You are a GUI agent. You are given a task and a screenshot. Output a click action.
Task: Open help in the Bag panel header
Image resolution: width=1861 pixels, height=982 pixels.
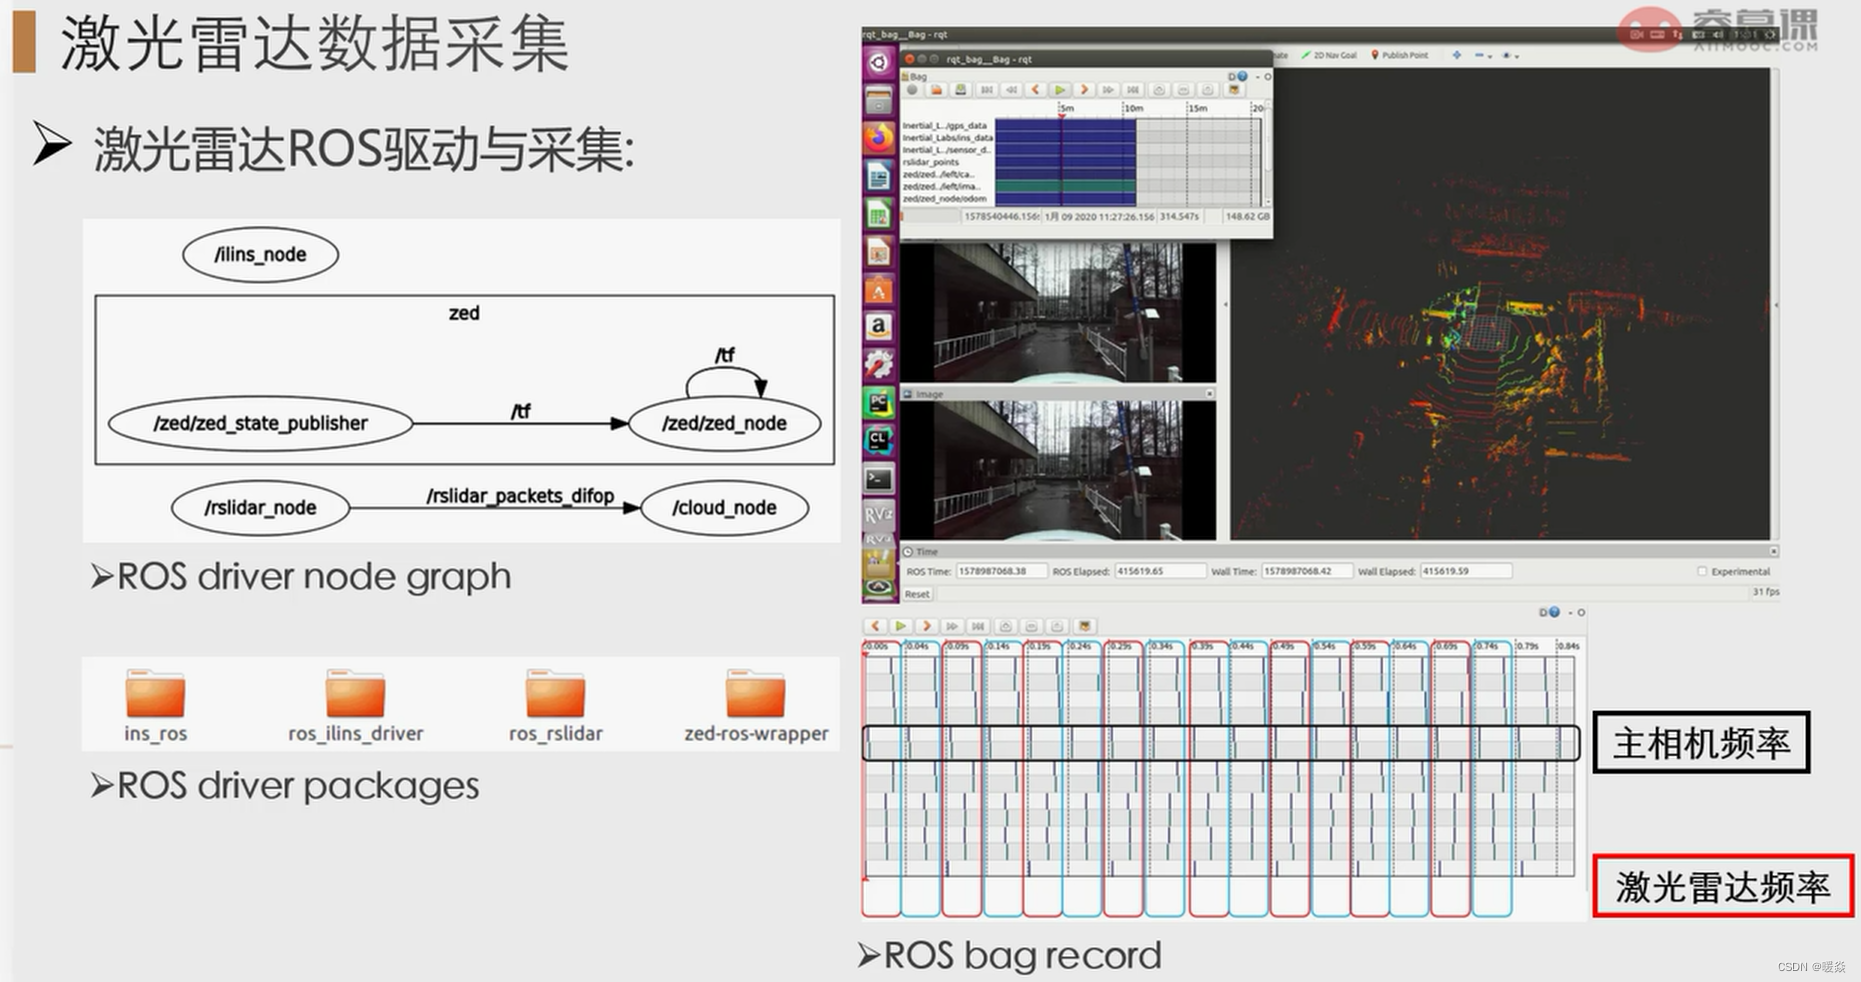pyautogui.click(x=1243, y=76)
